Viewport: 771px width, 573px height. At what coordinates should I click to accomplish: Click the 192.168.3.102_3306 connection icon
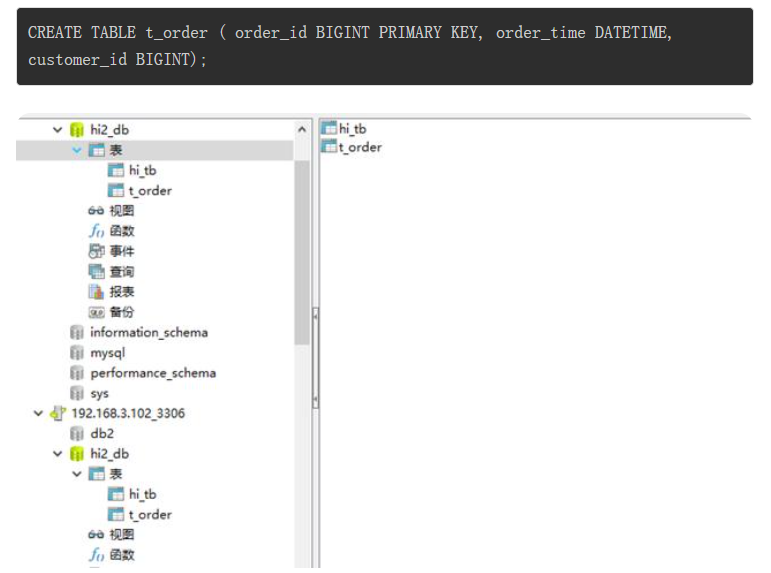click(58, 413)
